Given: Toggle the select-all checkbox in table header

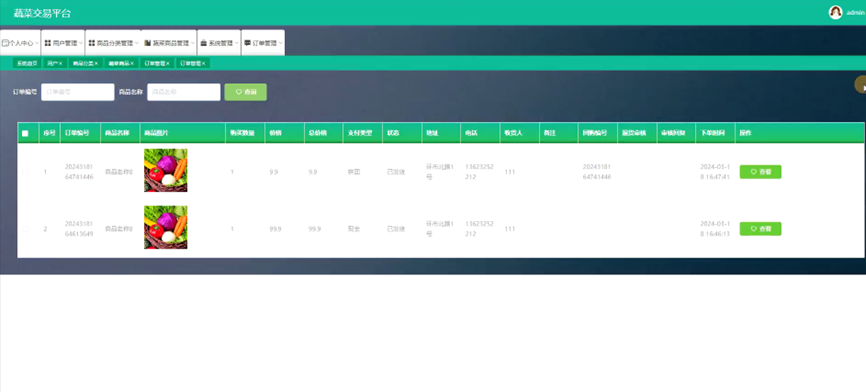Looking at the screenshot, I should coord(25,133).
